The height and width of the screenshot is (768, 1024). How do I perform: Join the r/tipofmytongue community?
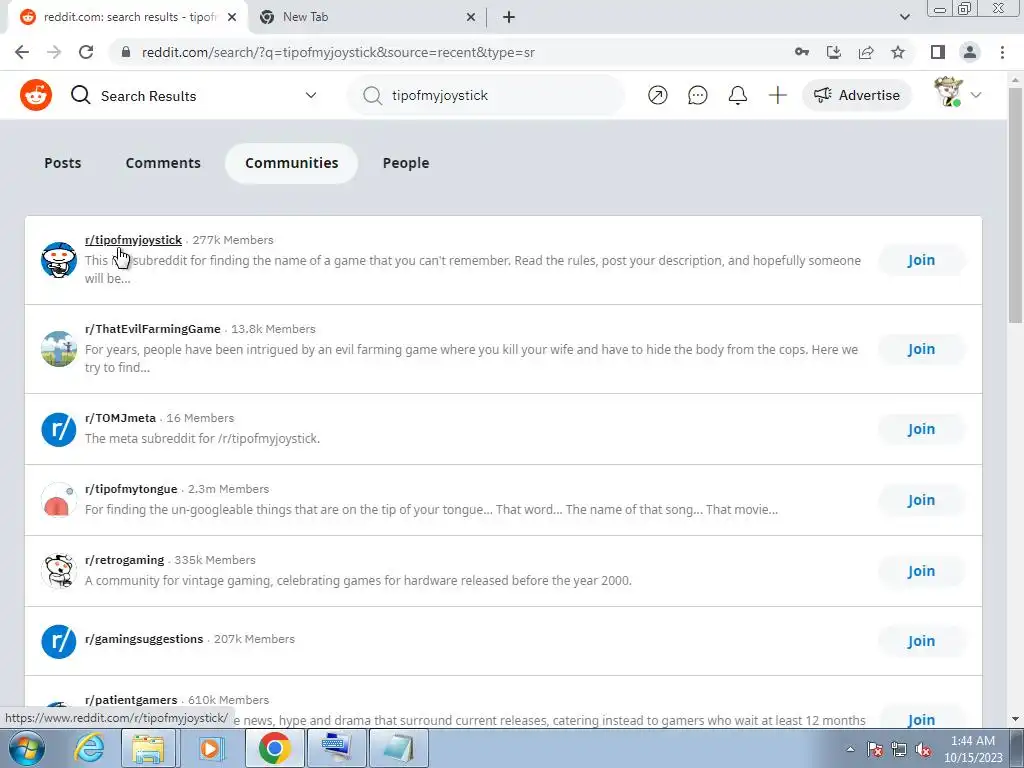[921, 500]
